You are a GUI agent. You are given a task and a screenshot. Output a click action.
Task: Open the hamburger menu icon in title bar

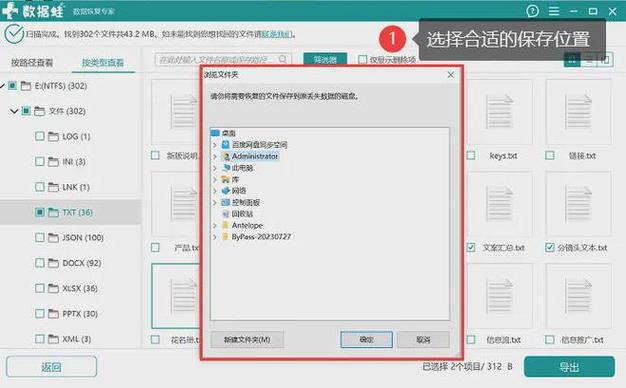[554, 11]
